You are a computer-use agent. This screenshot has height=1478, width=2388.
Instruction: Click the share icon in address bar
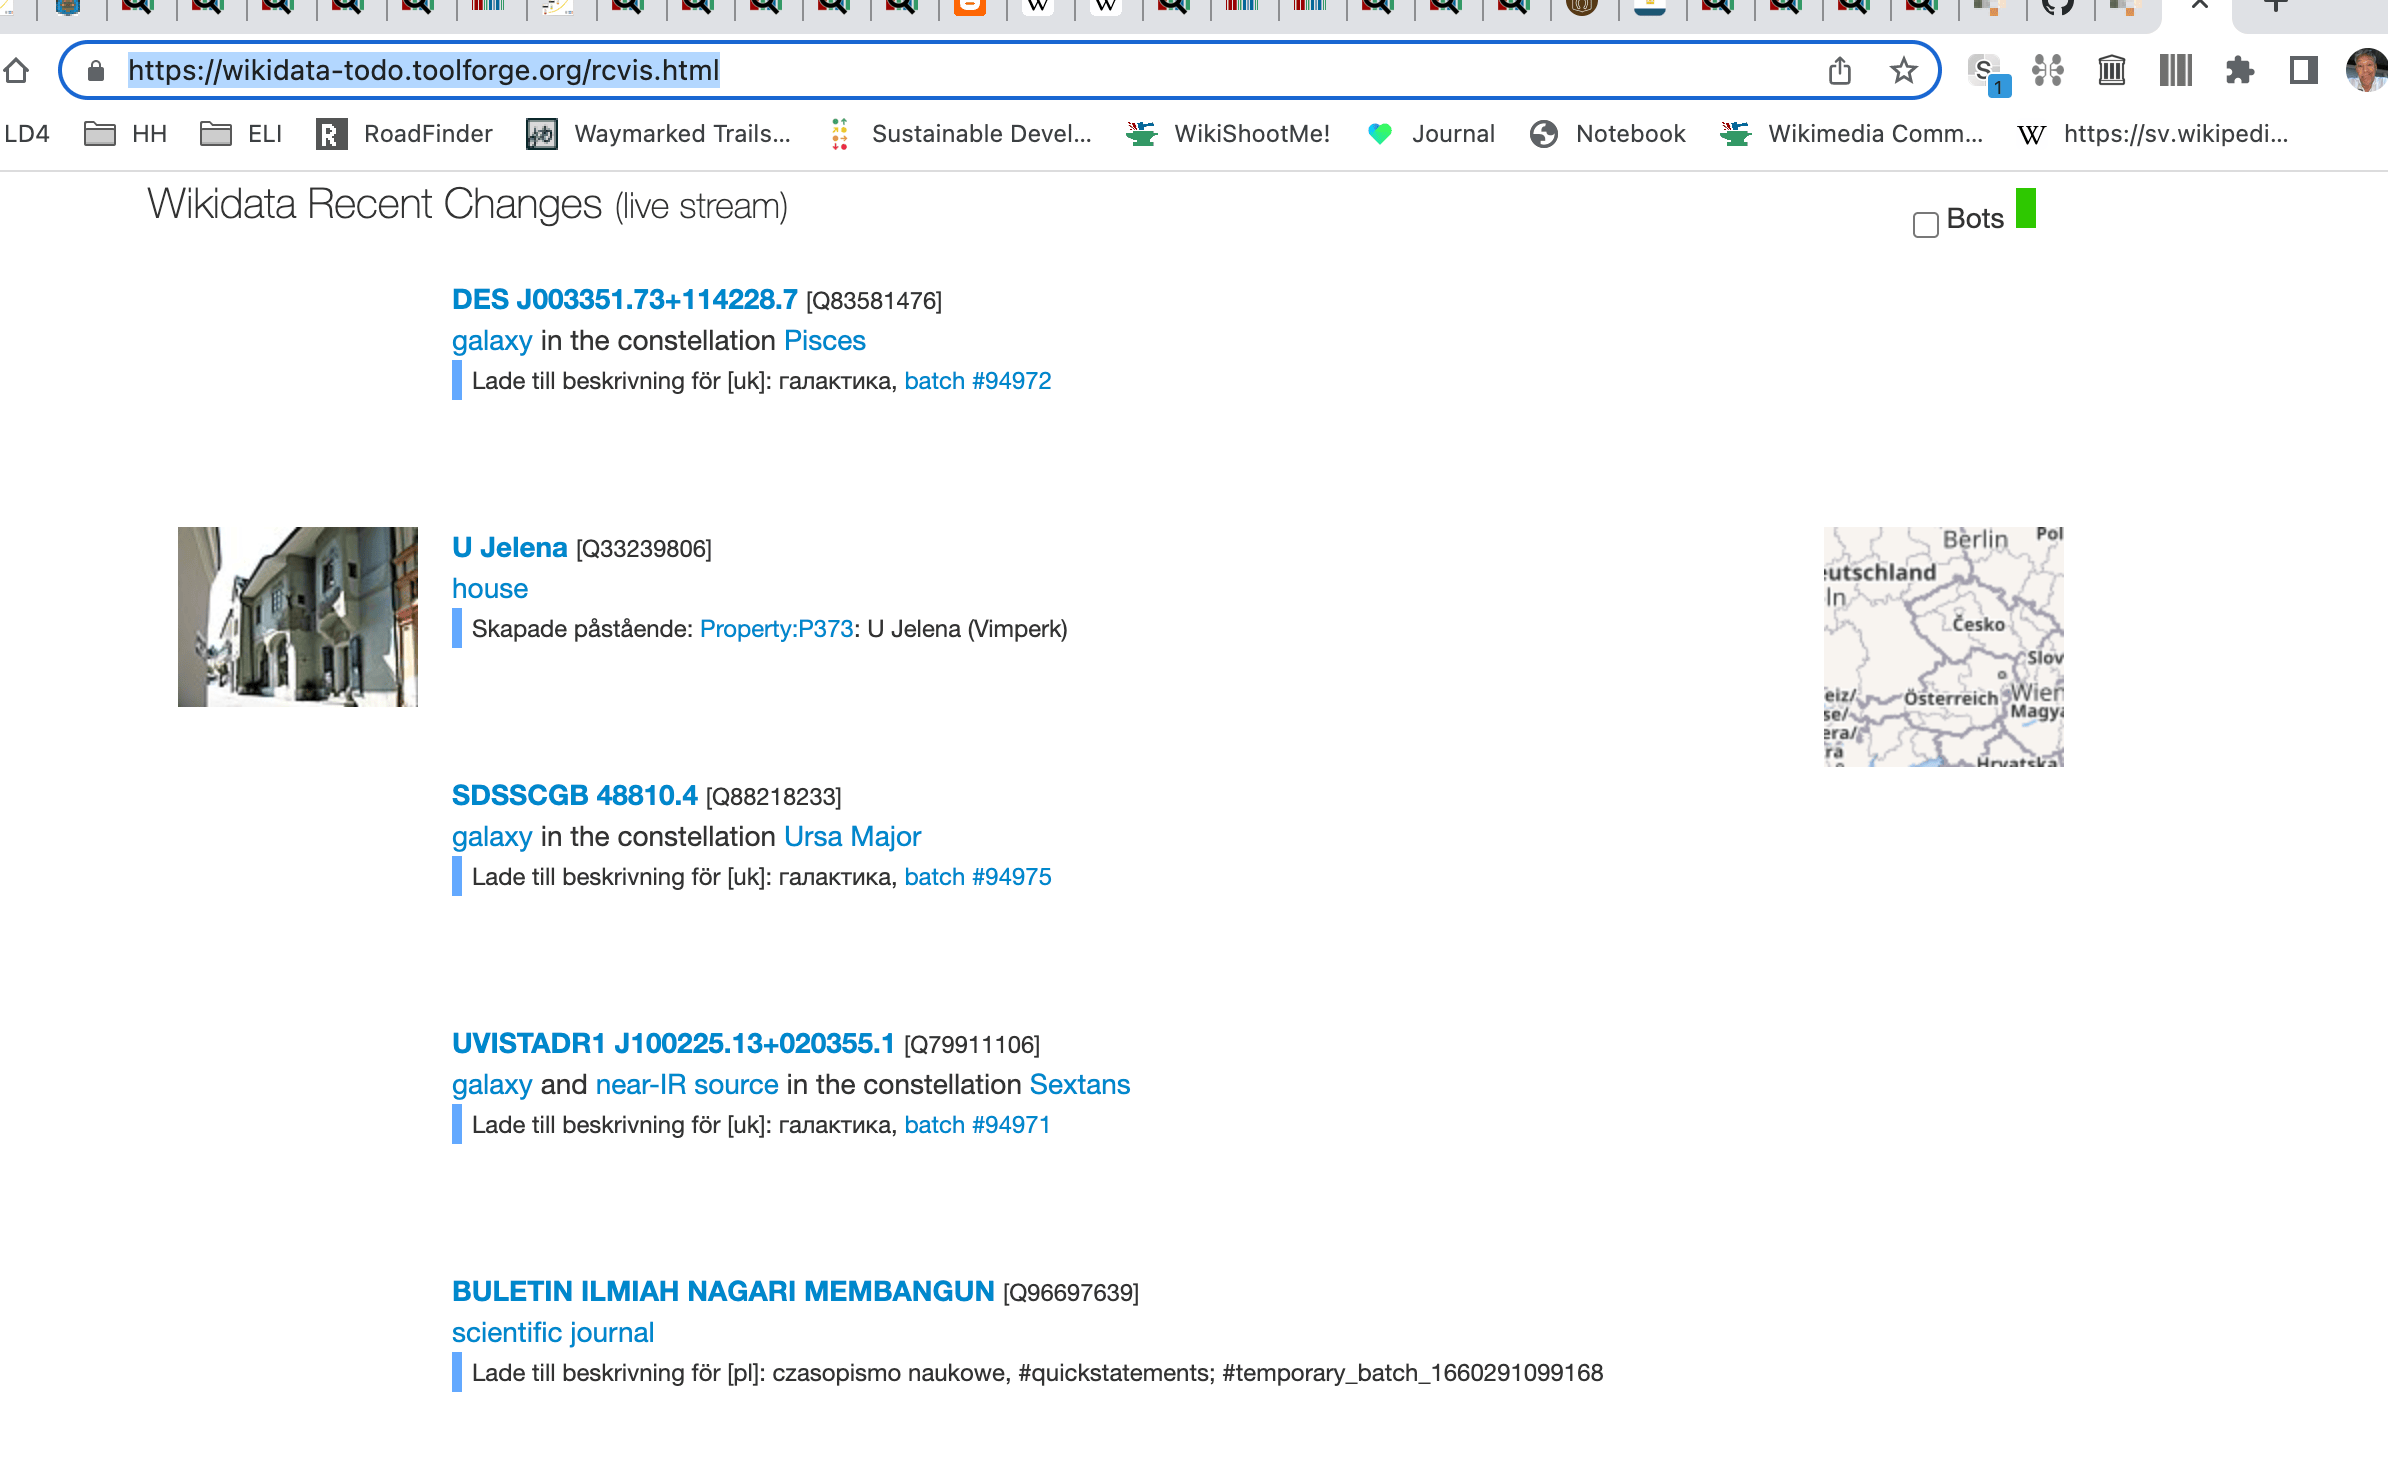pos(1839,71)
